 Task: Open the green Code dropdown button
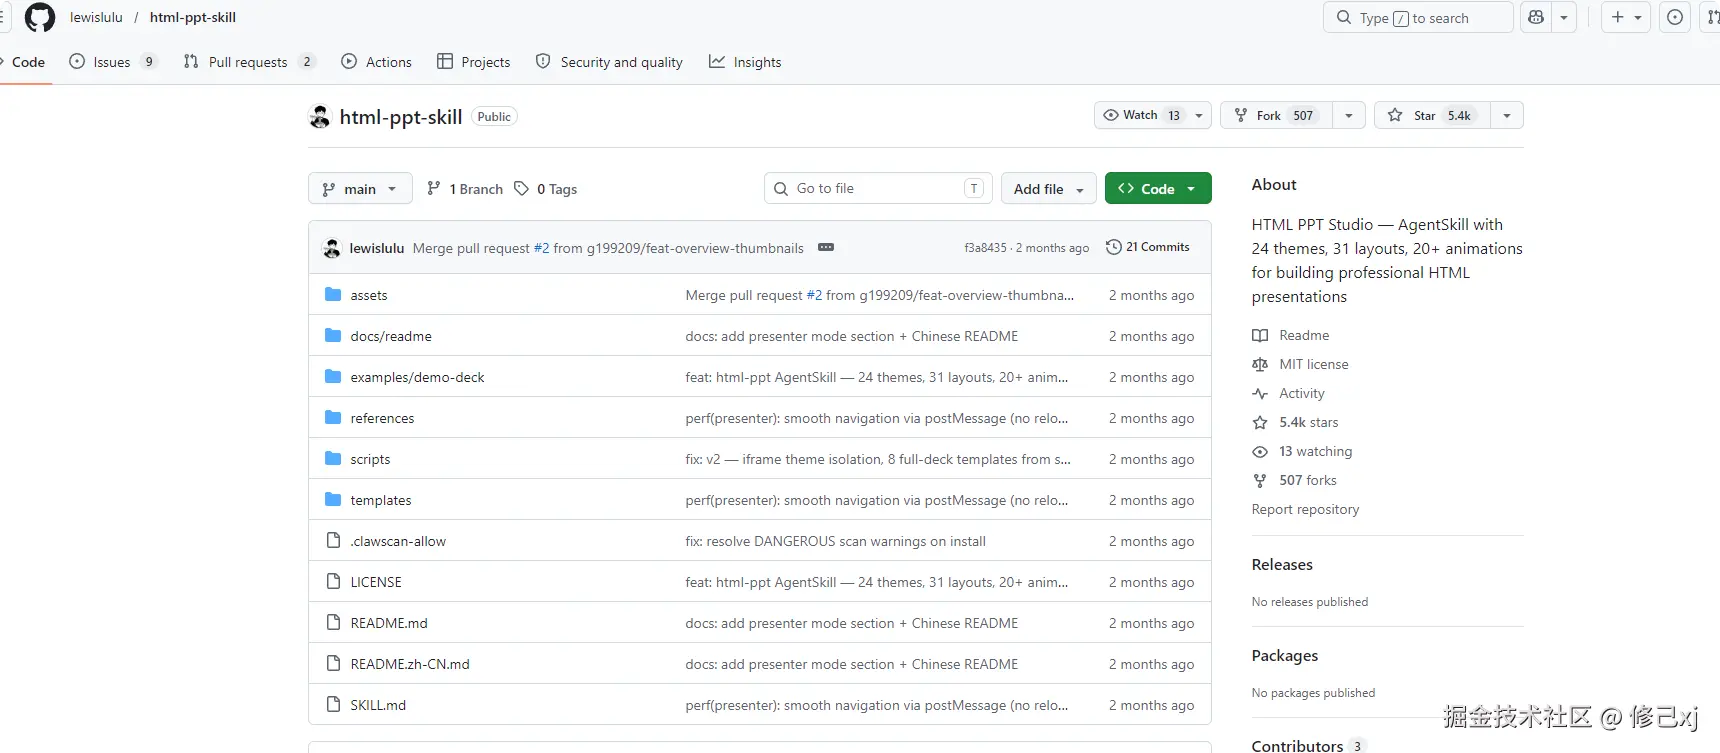coord(1158,189)
